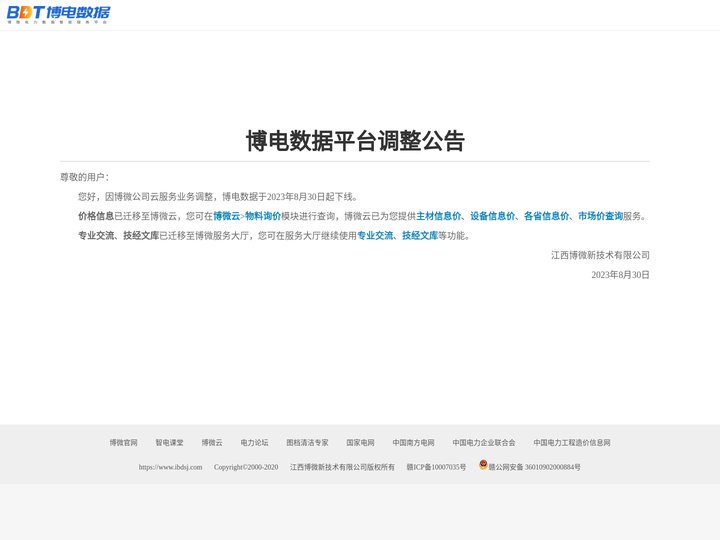Visit 国家电网 footer link
The height and width of the screenshot is (540, 720).
(x=360, y=443)
